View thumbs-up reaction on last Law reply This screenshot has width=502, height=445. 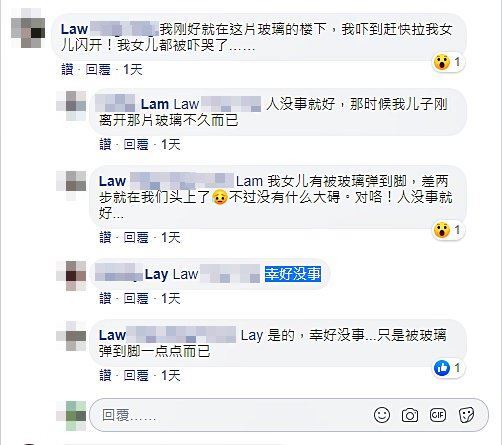[447, 368]
